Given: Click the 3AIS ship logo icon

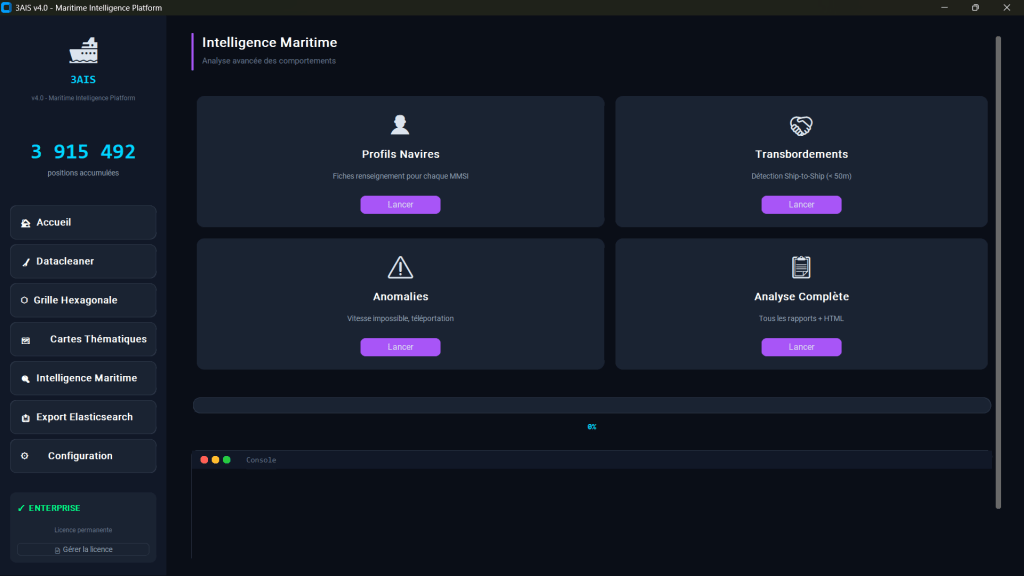Looking at the screenshot, I should [83, 51].
